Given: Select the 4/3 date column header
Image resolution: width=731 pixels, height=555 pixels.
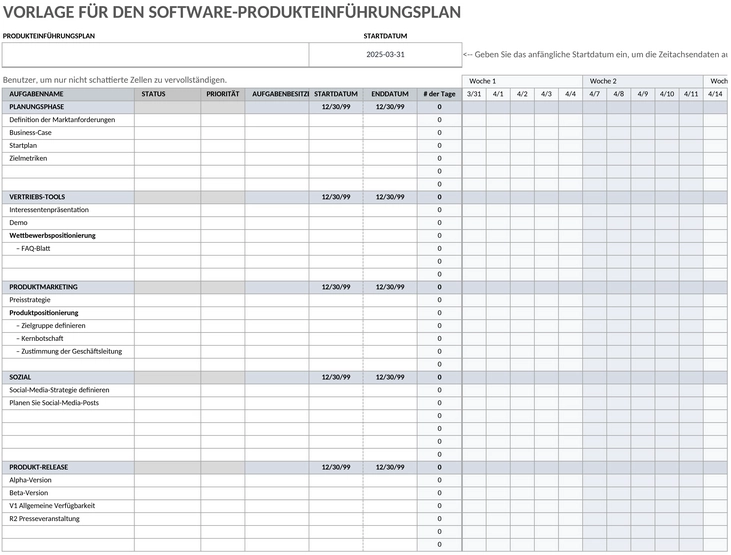Looking at the screenshot, I should pyautogui.click(x=546, y=94).
